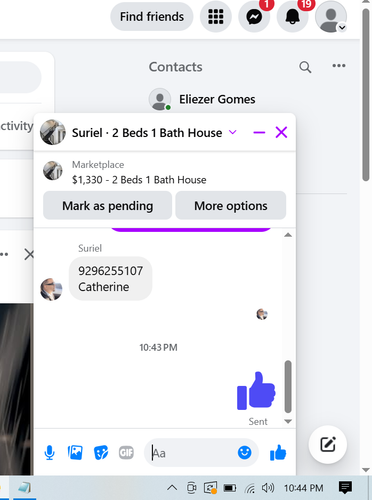
Task: Attach a photo using the image icon
Action: [x=75, y=453]
